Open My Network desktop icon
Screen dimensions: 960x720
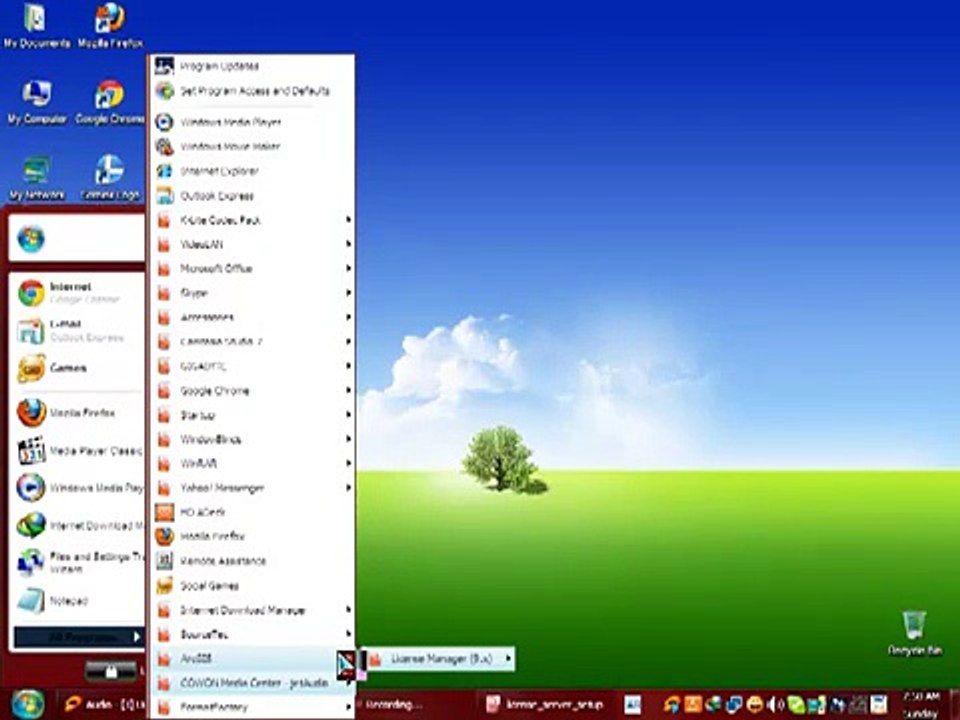click(x=36, y=178)
